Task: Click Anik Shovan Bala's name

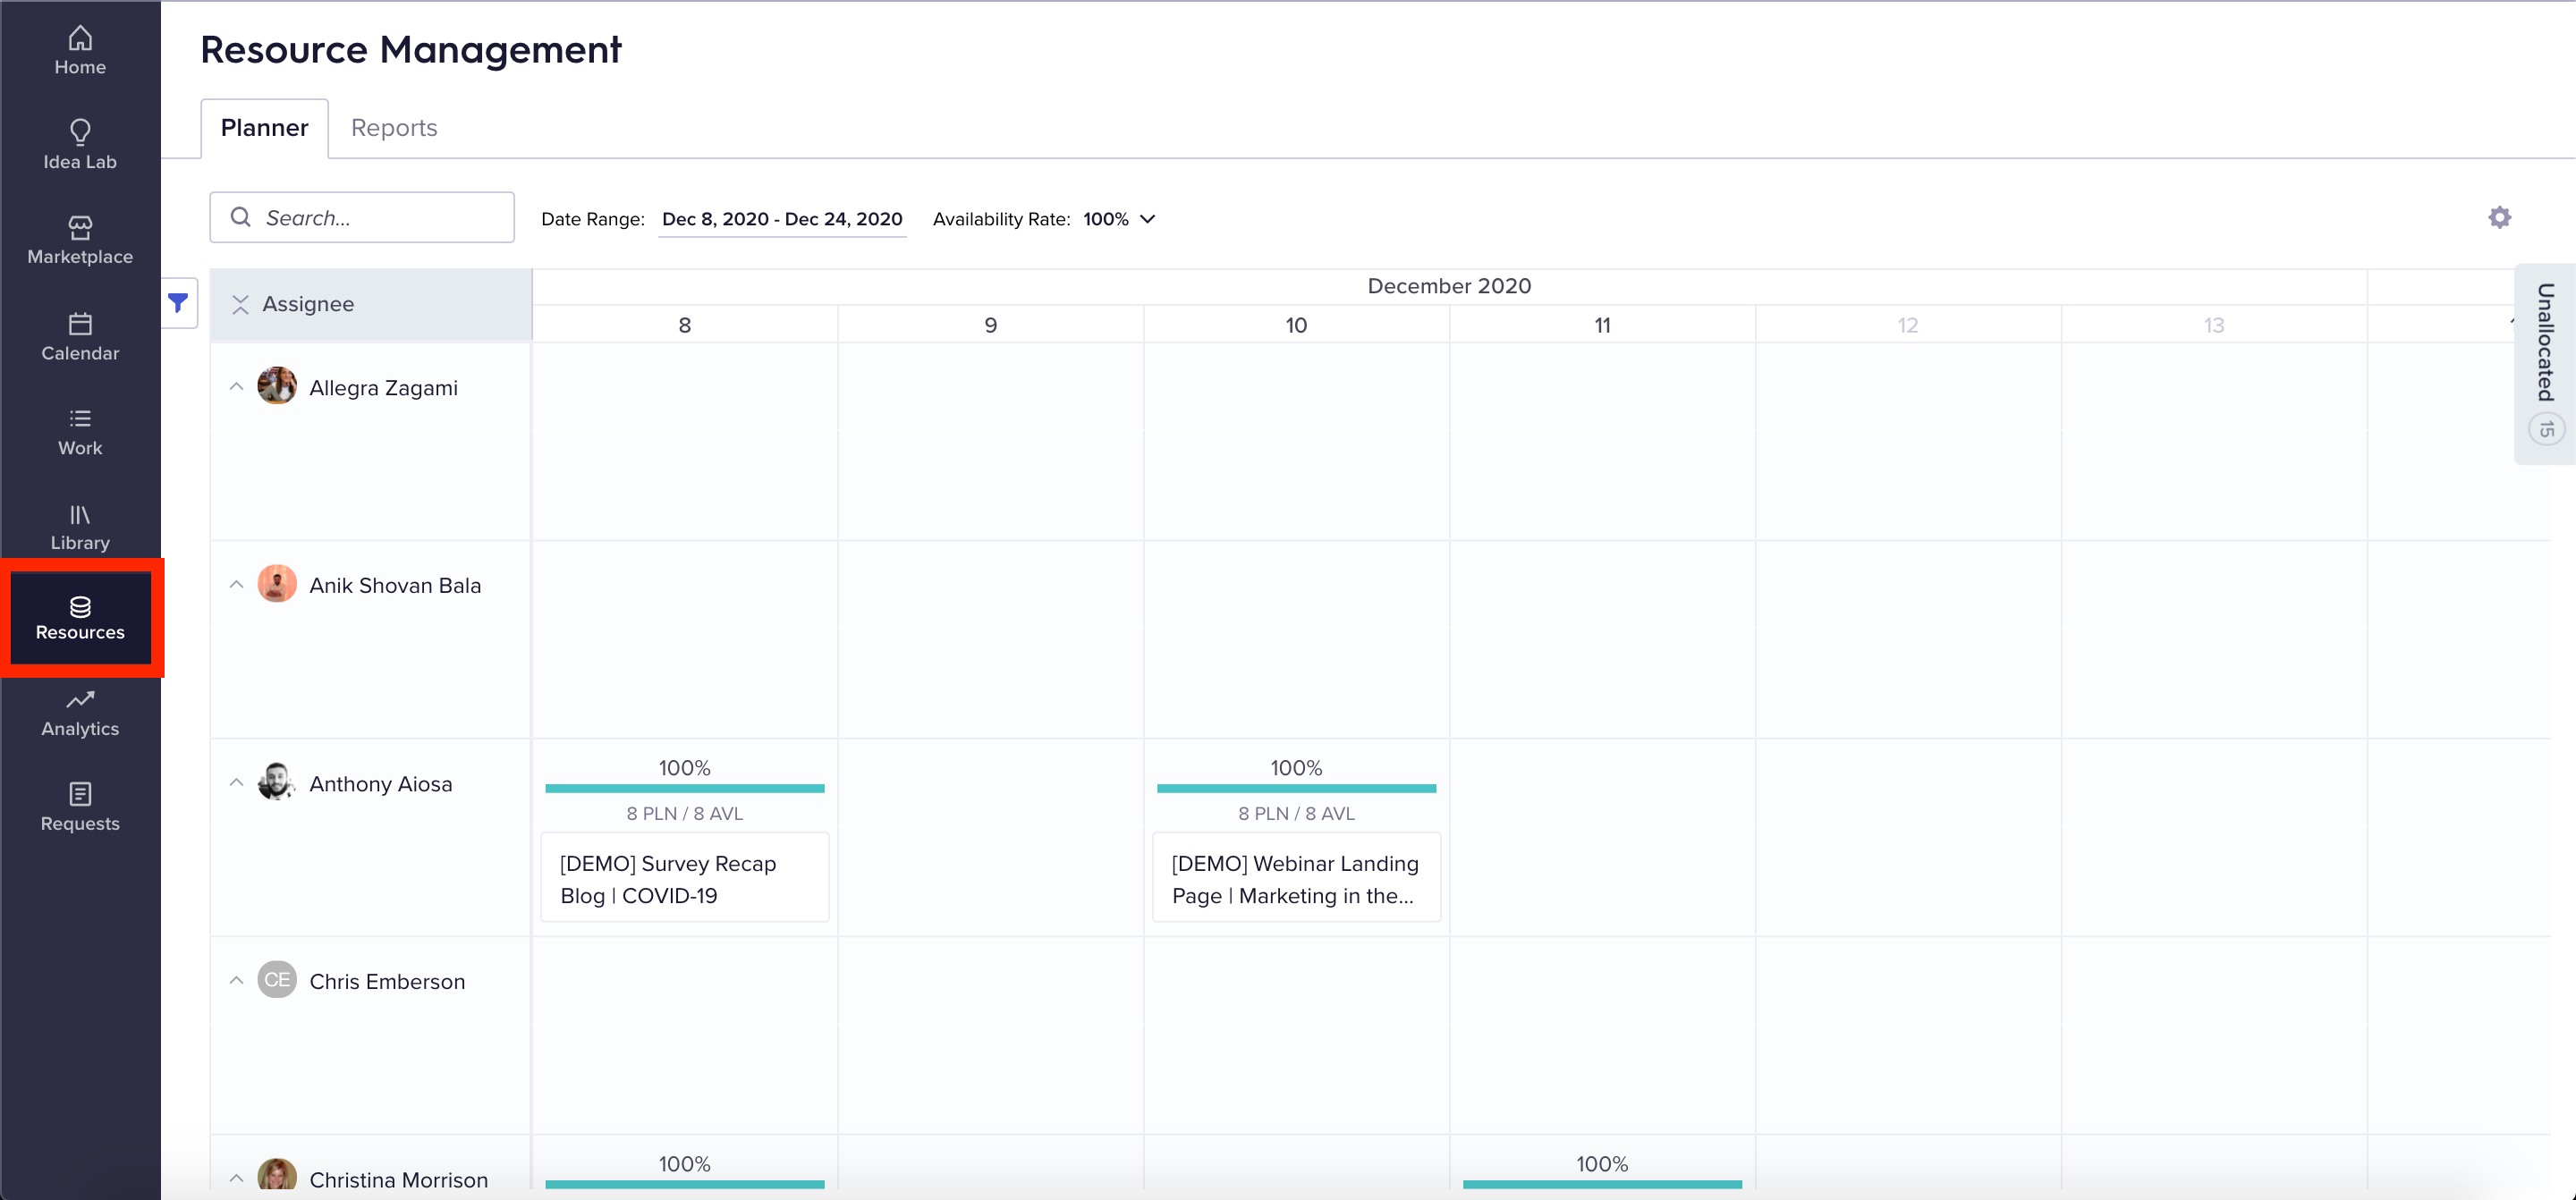Action: 395,586
